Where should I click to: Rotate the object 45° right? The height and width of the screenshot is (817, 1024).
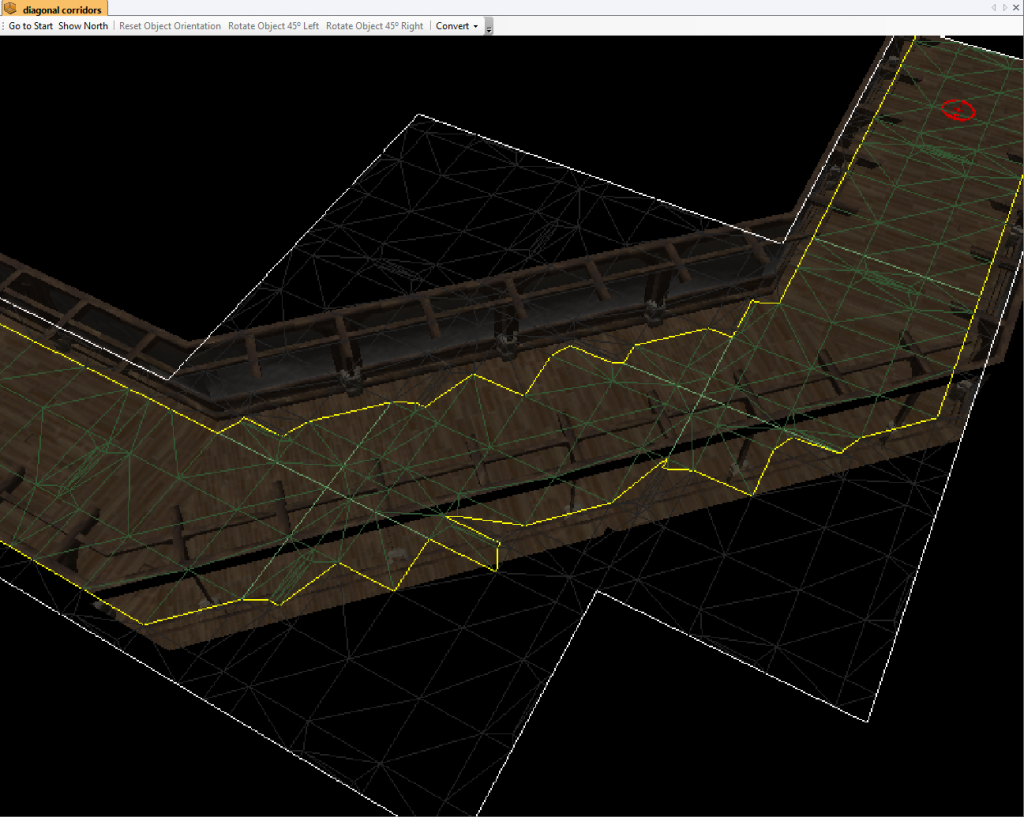(x=374, y=26)
